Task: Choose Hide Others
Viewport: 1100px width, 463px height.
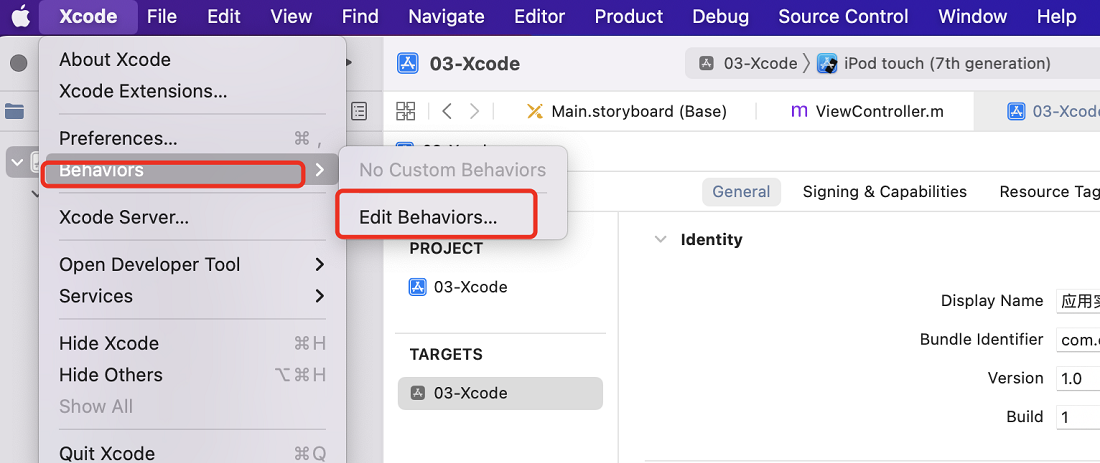Action: point(192,375)
